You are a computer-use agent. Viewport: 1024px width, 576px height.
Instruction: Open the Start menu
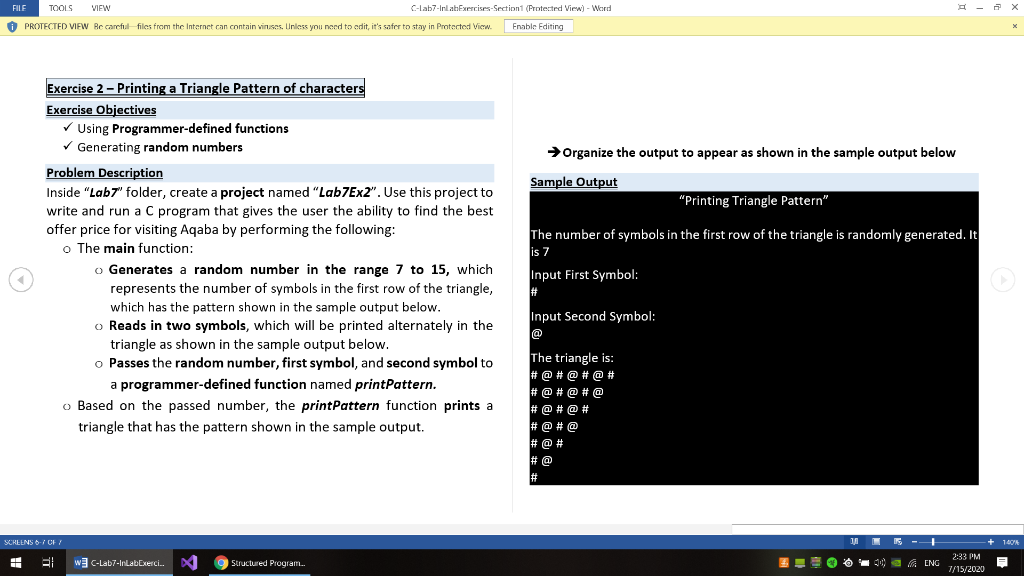click(16, 562)
